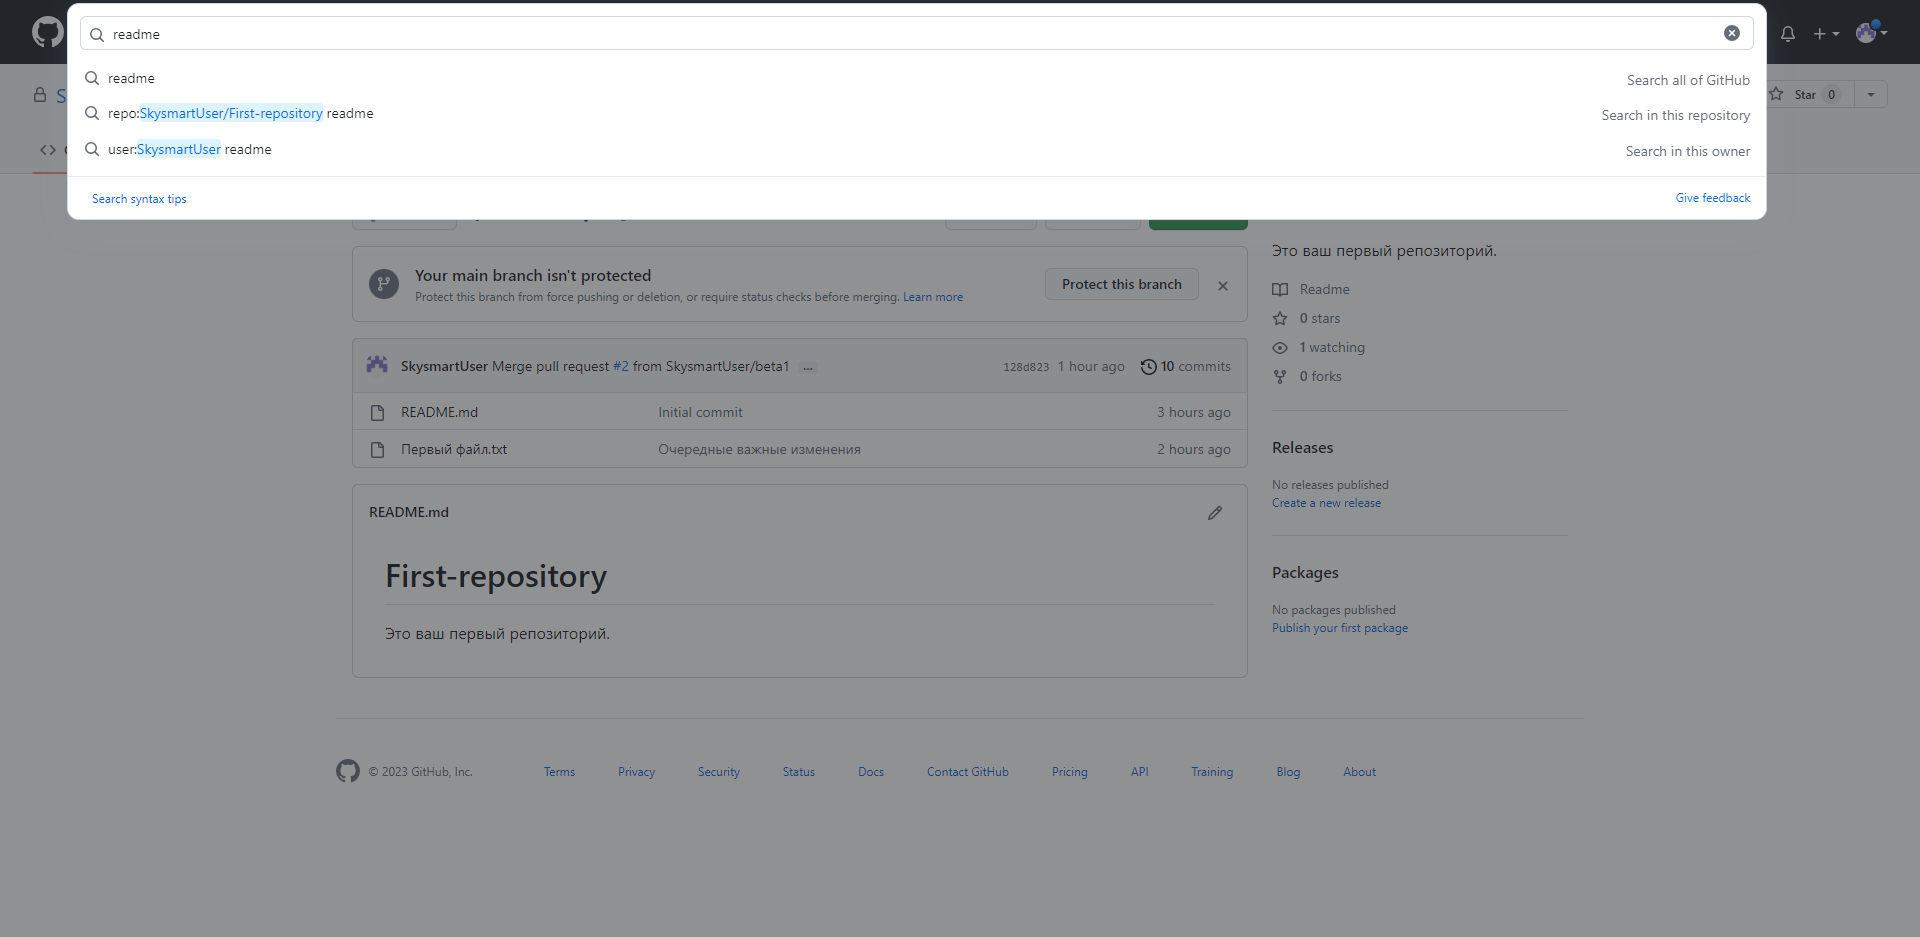Open README.md file in file list
Viewport: 1920px width, 937px height.
(439, 412)
